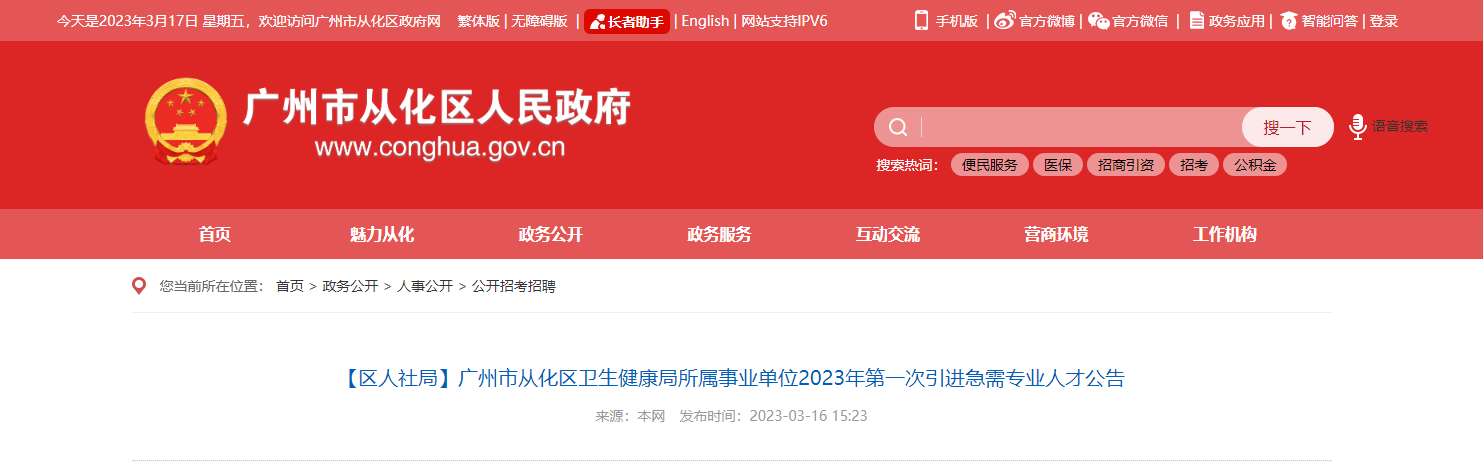Open the official Weibo icon
Screen dimensions: 1483x462
tap(1004, 20)
